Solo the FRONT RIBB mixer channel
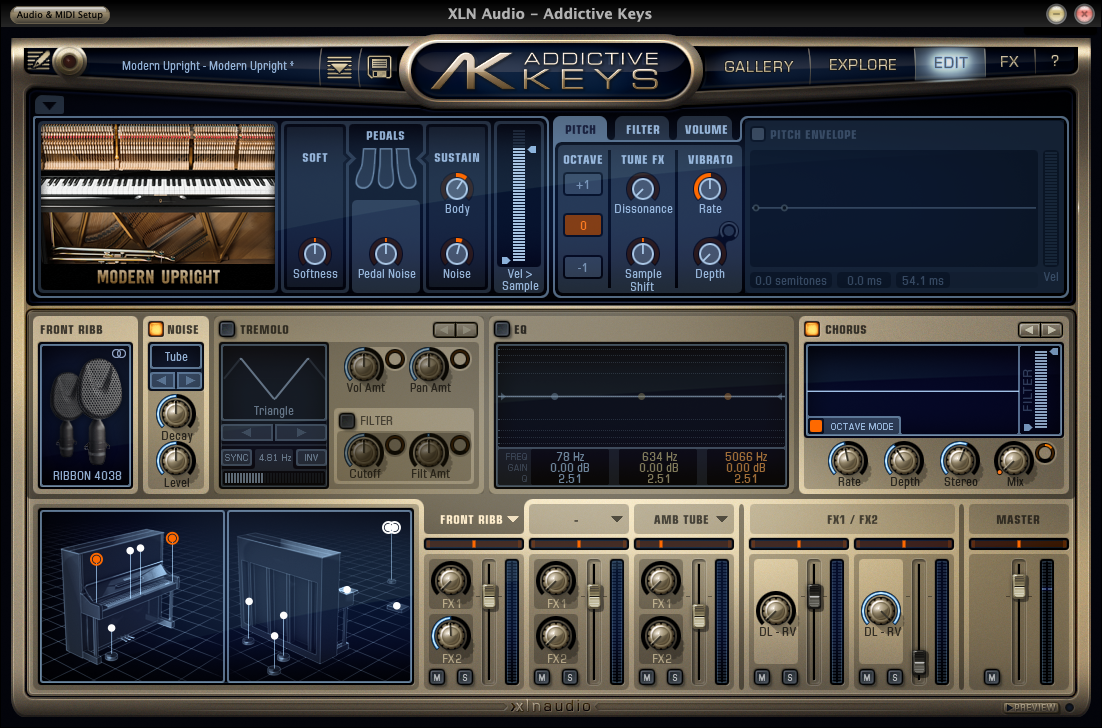This screenshot has width=1102, height=728. (463, 677)
